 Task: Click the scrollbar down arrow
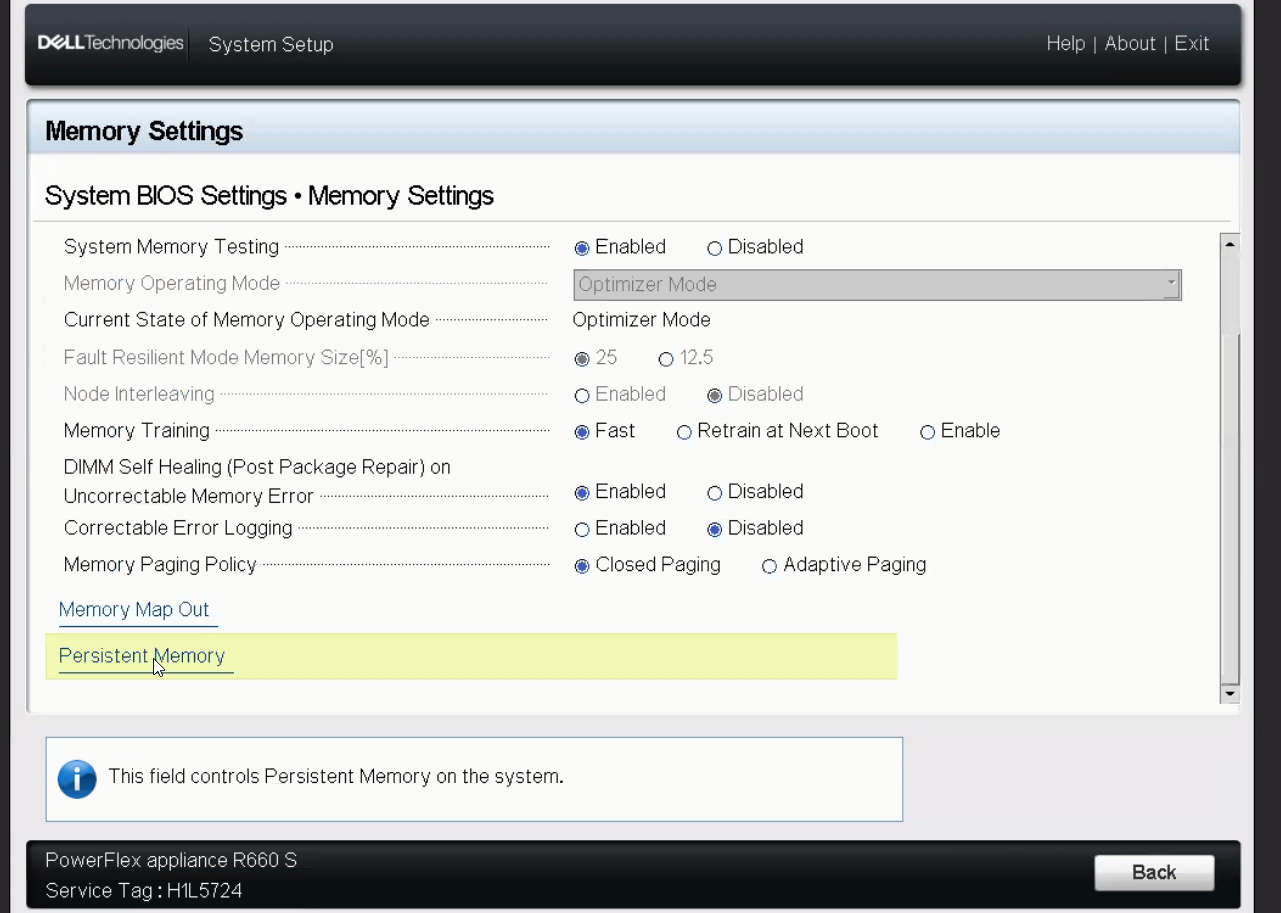1230,694
